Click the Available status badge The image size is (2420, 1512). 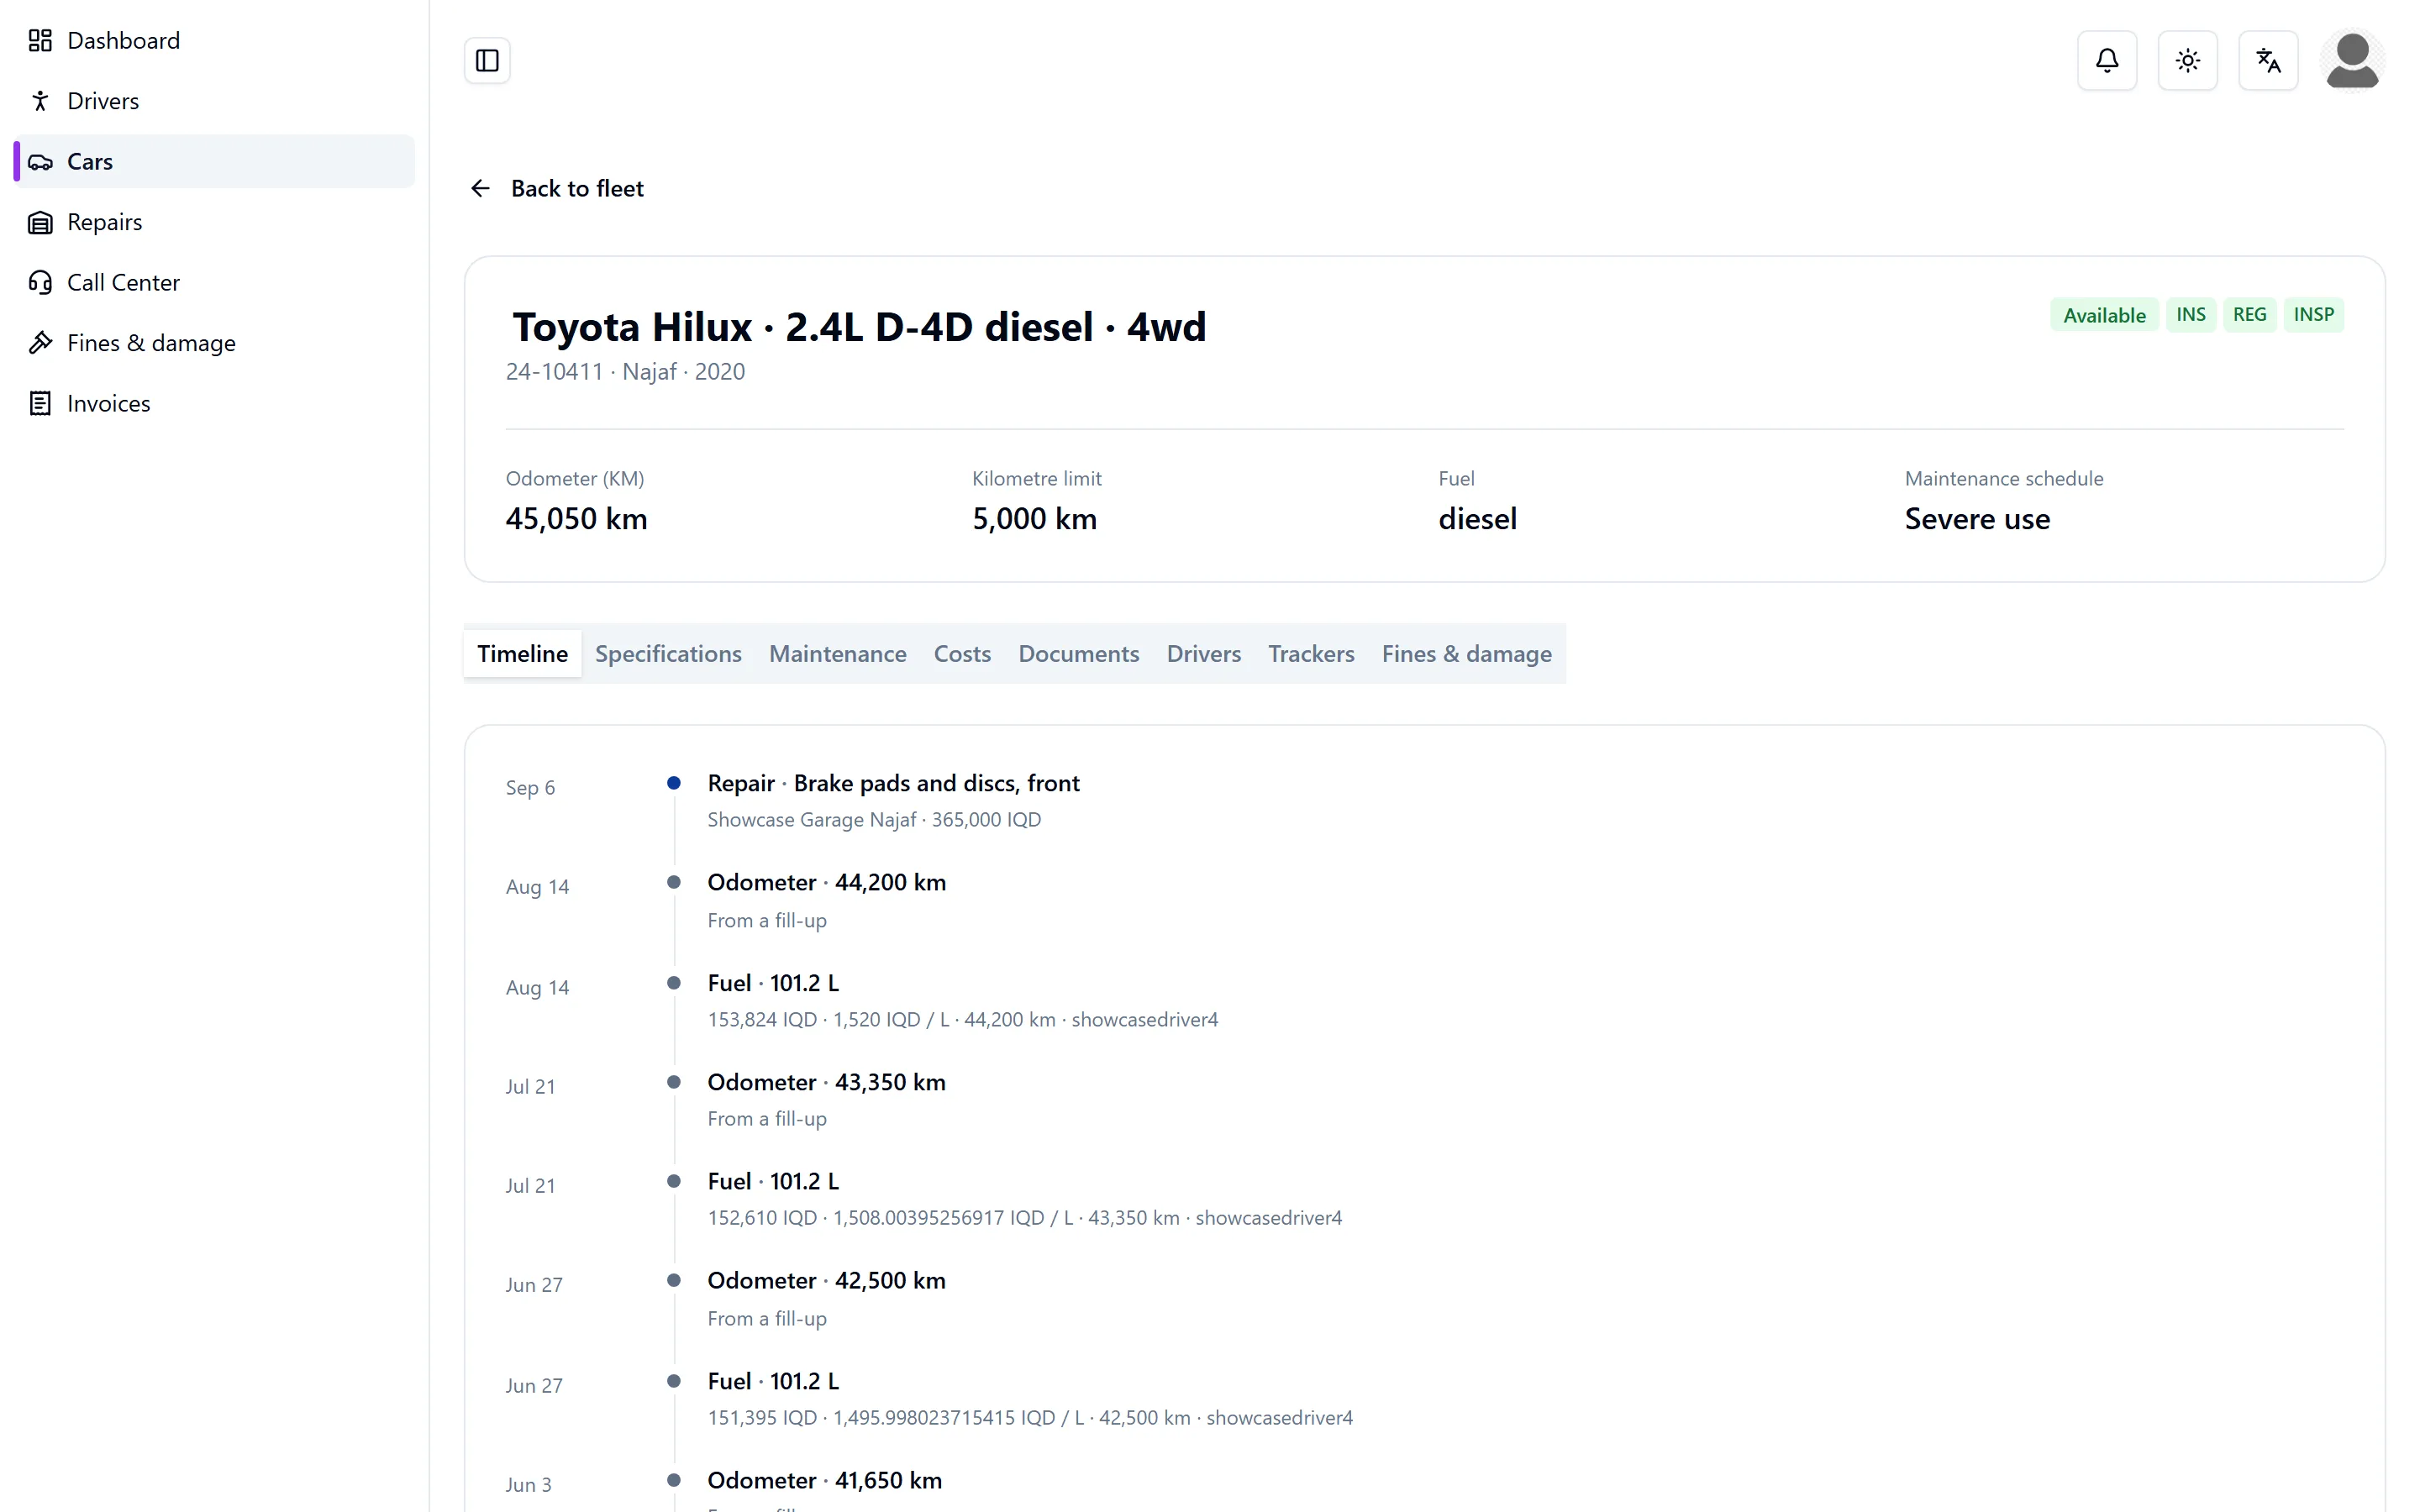click(x=2104, y=315)
